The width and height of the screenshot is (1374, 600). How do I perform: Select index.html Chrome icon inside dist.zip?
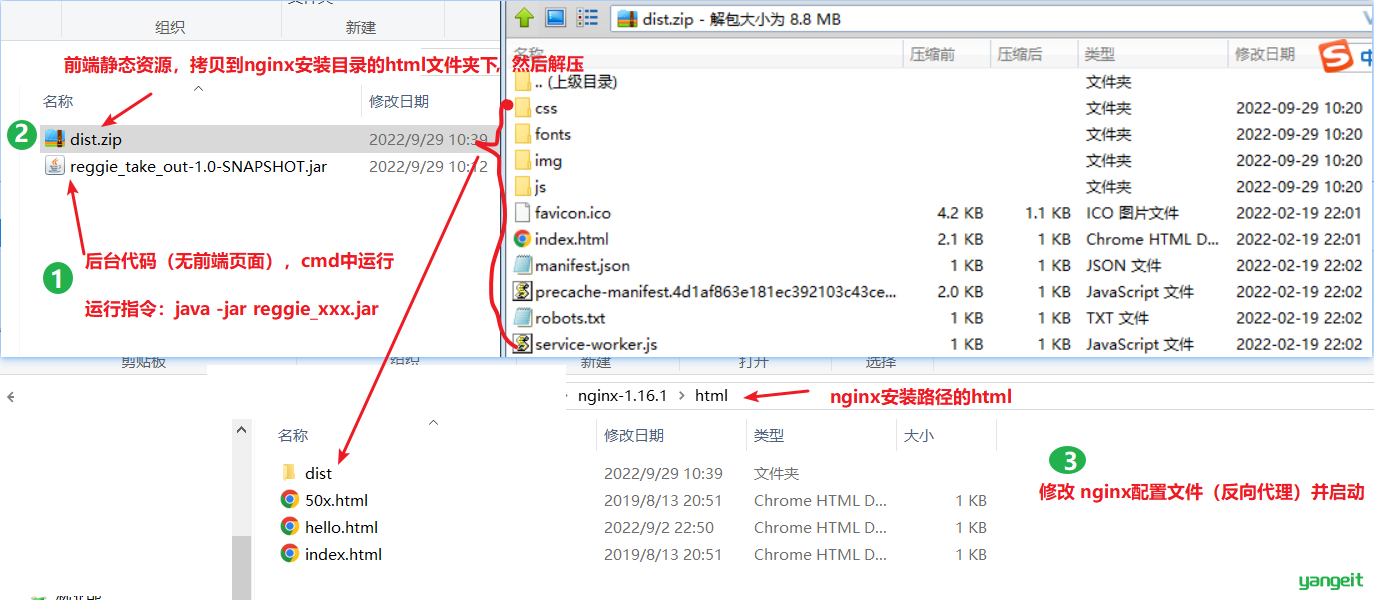[x=522, y=239]
